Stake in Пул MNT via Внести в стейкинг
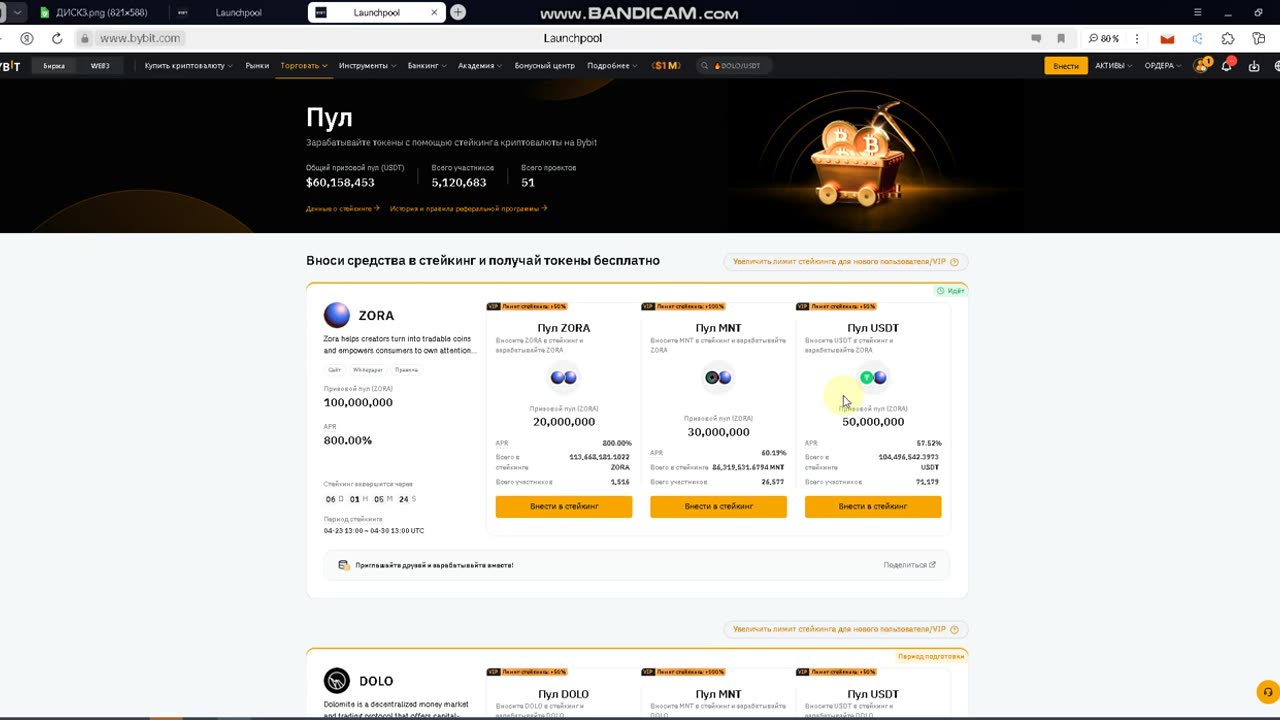Image resolution: width=1280 pixels, height=720 pixels. pyautogui.click(x=718, y=507)
